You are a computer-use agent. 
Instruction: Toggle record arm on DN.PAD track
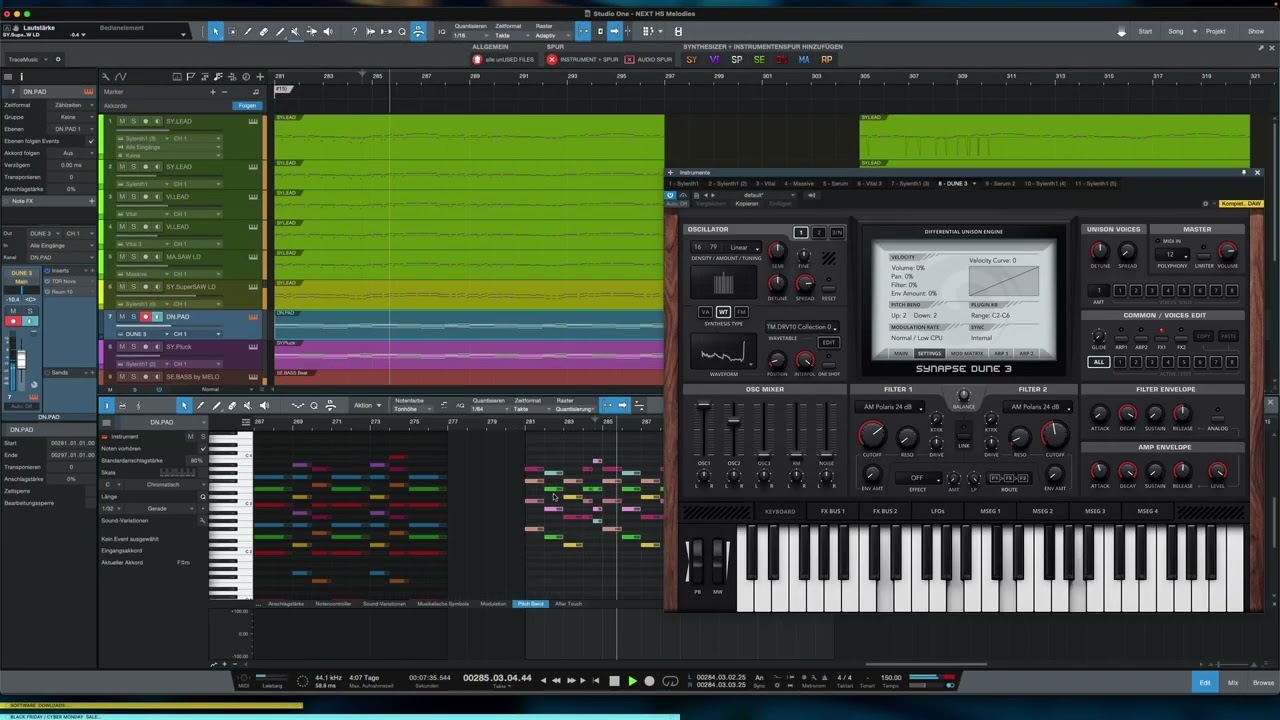144,317
